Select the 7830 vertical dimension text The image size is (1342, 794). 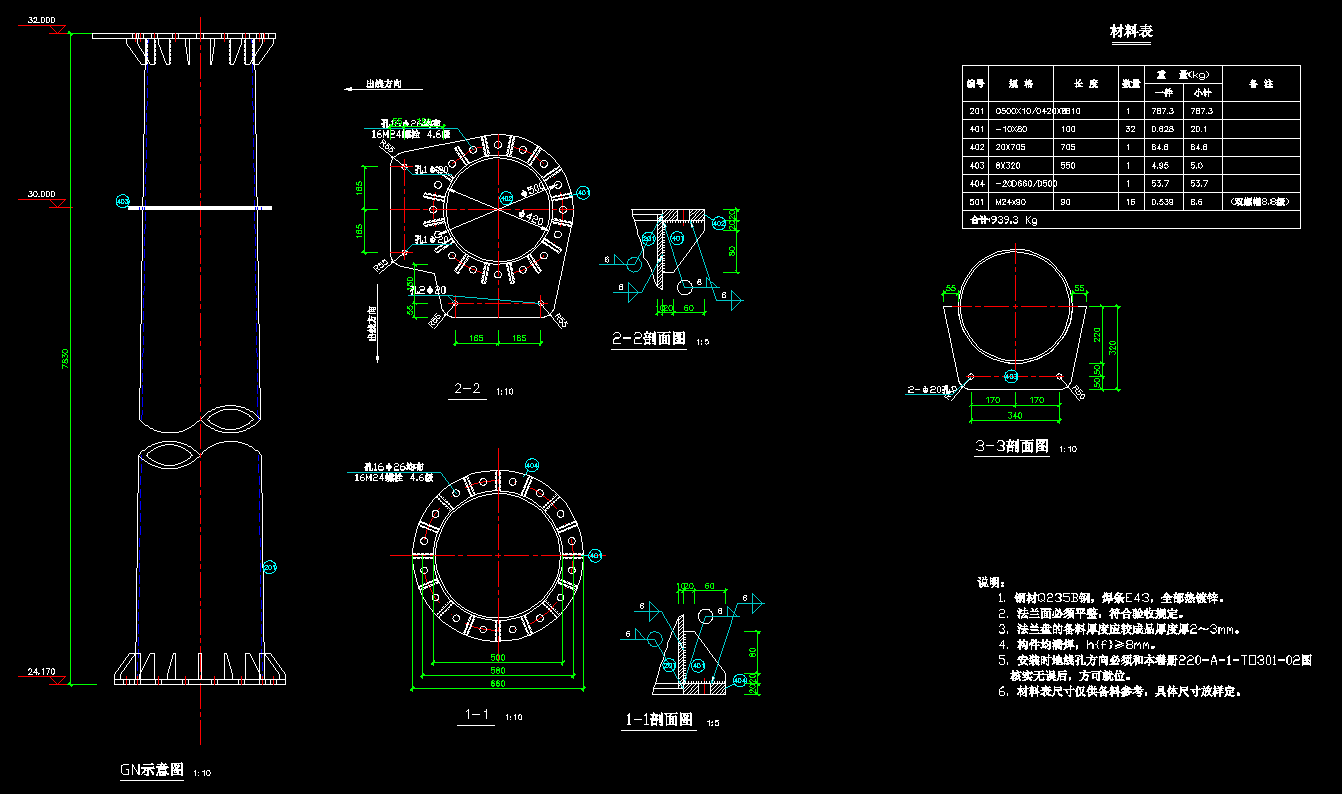click(64, 358)
